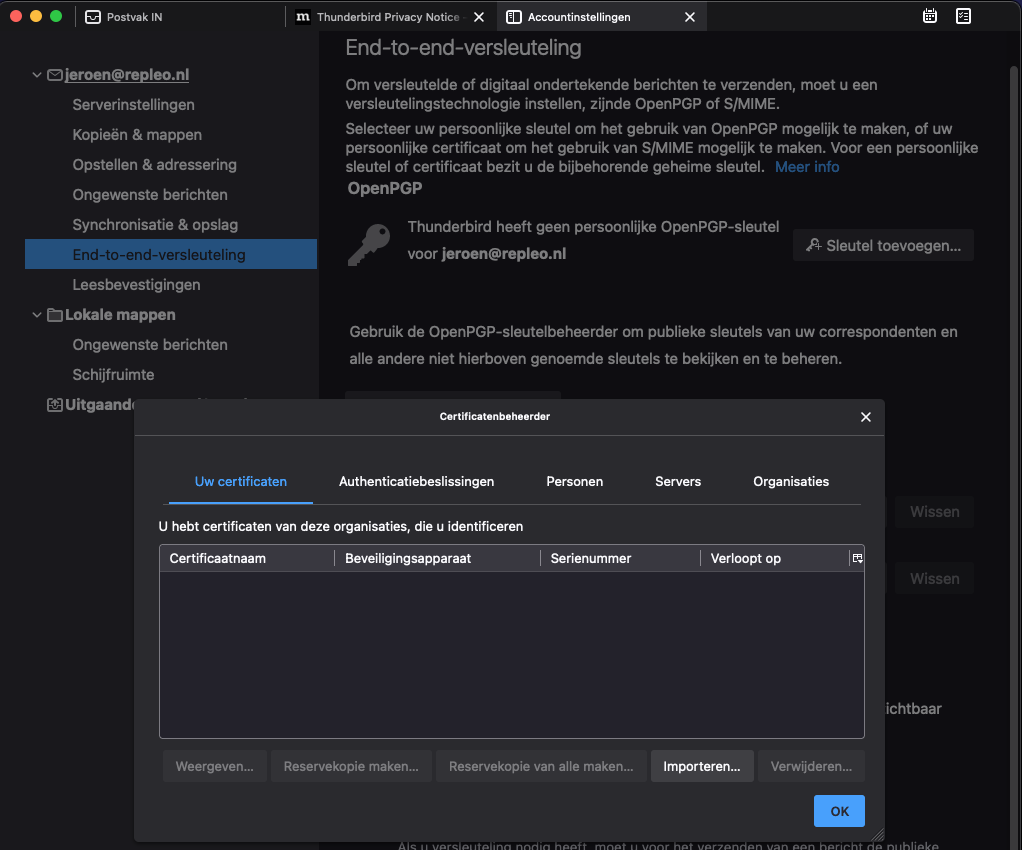Sort by Beveiligingsapparaat column header
The height and width of the screenshot is (850, 1022).
[437, 558]
